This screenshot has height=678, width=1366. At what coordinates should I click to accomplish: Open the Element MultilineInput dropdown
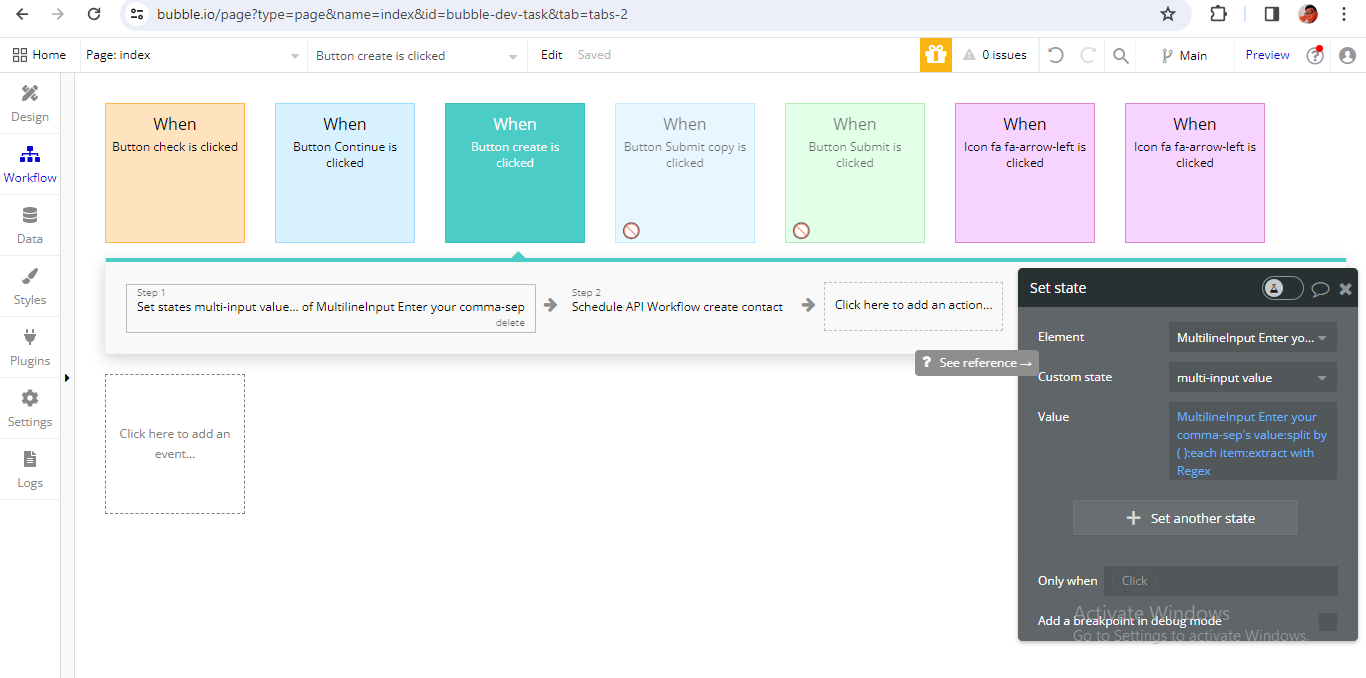coord(1253,338)
